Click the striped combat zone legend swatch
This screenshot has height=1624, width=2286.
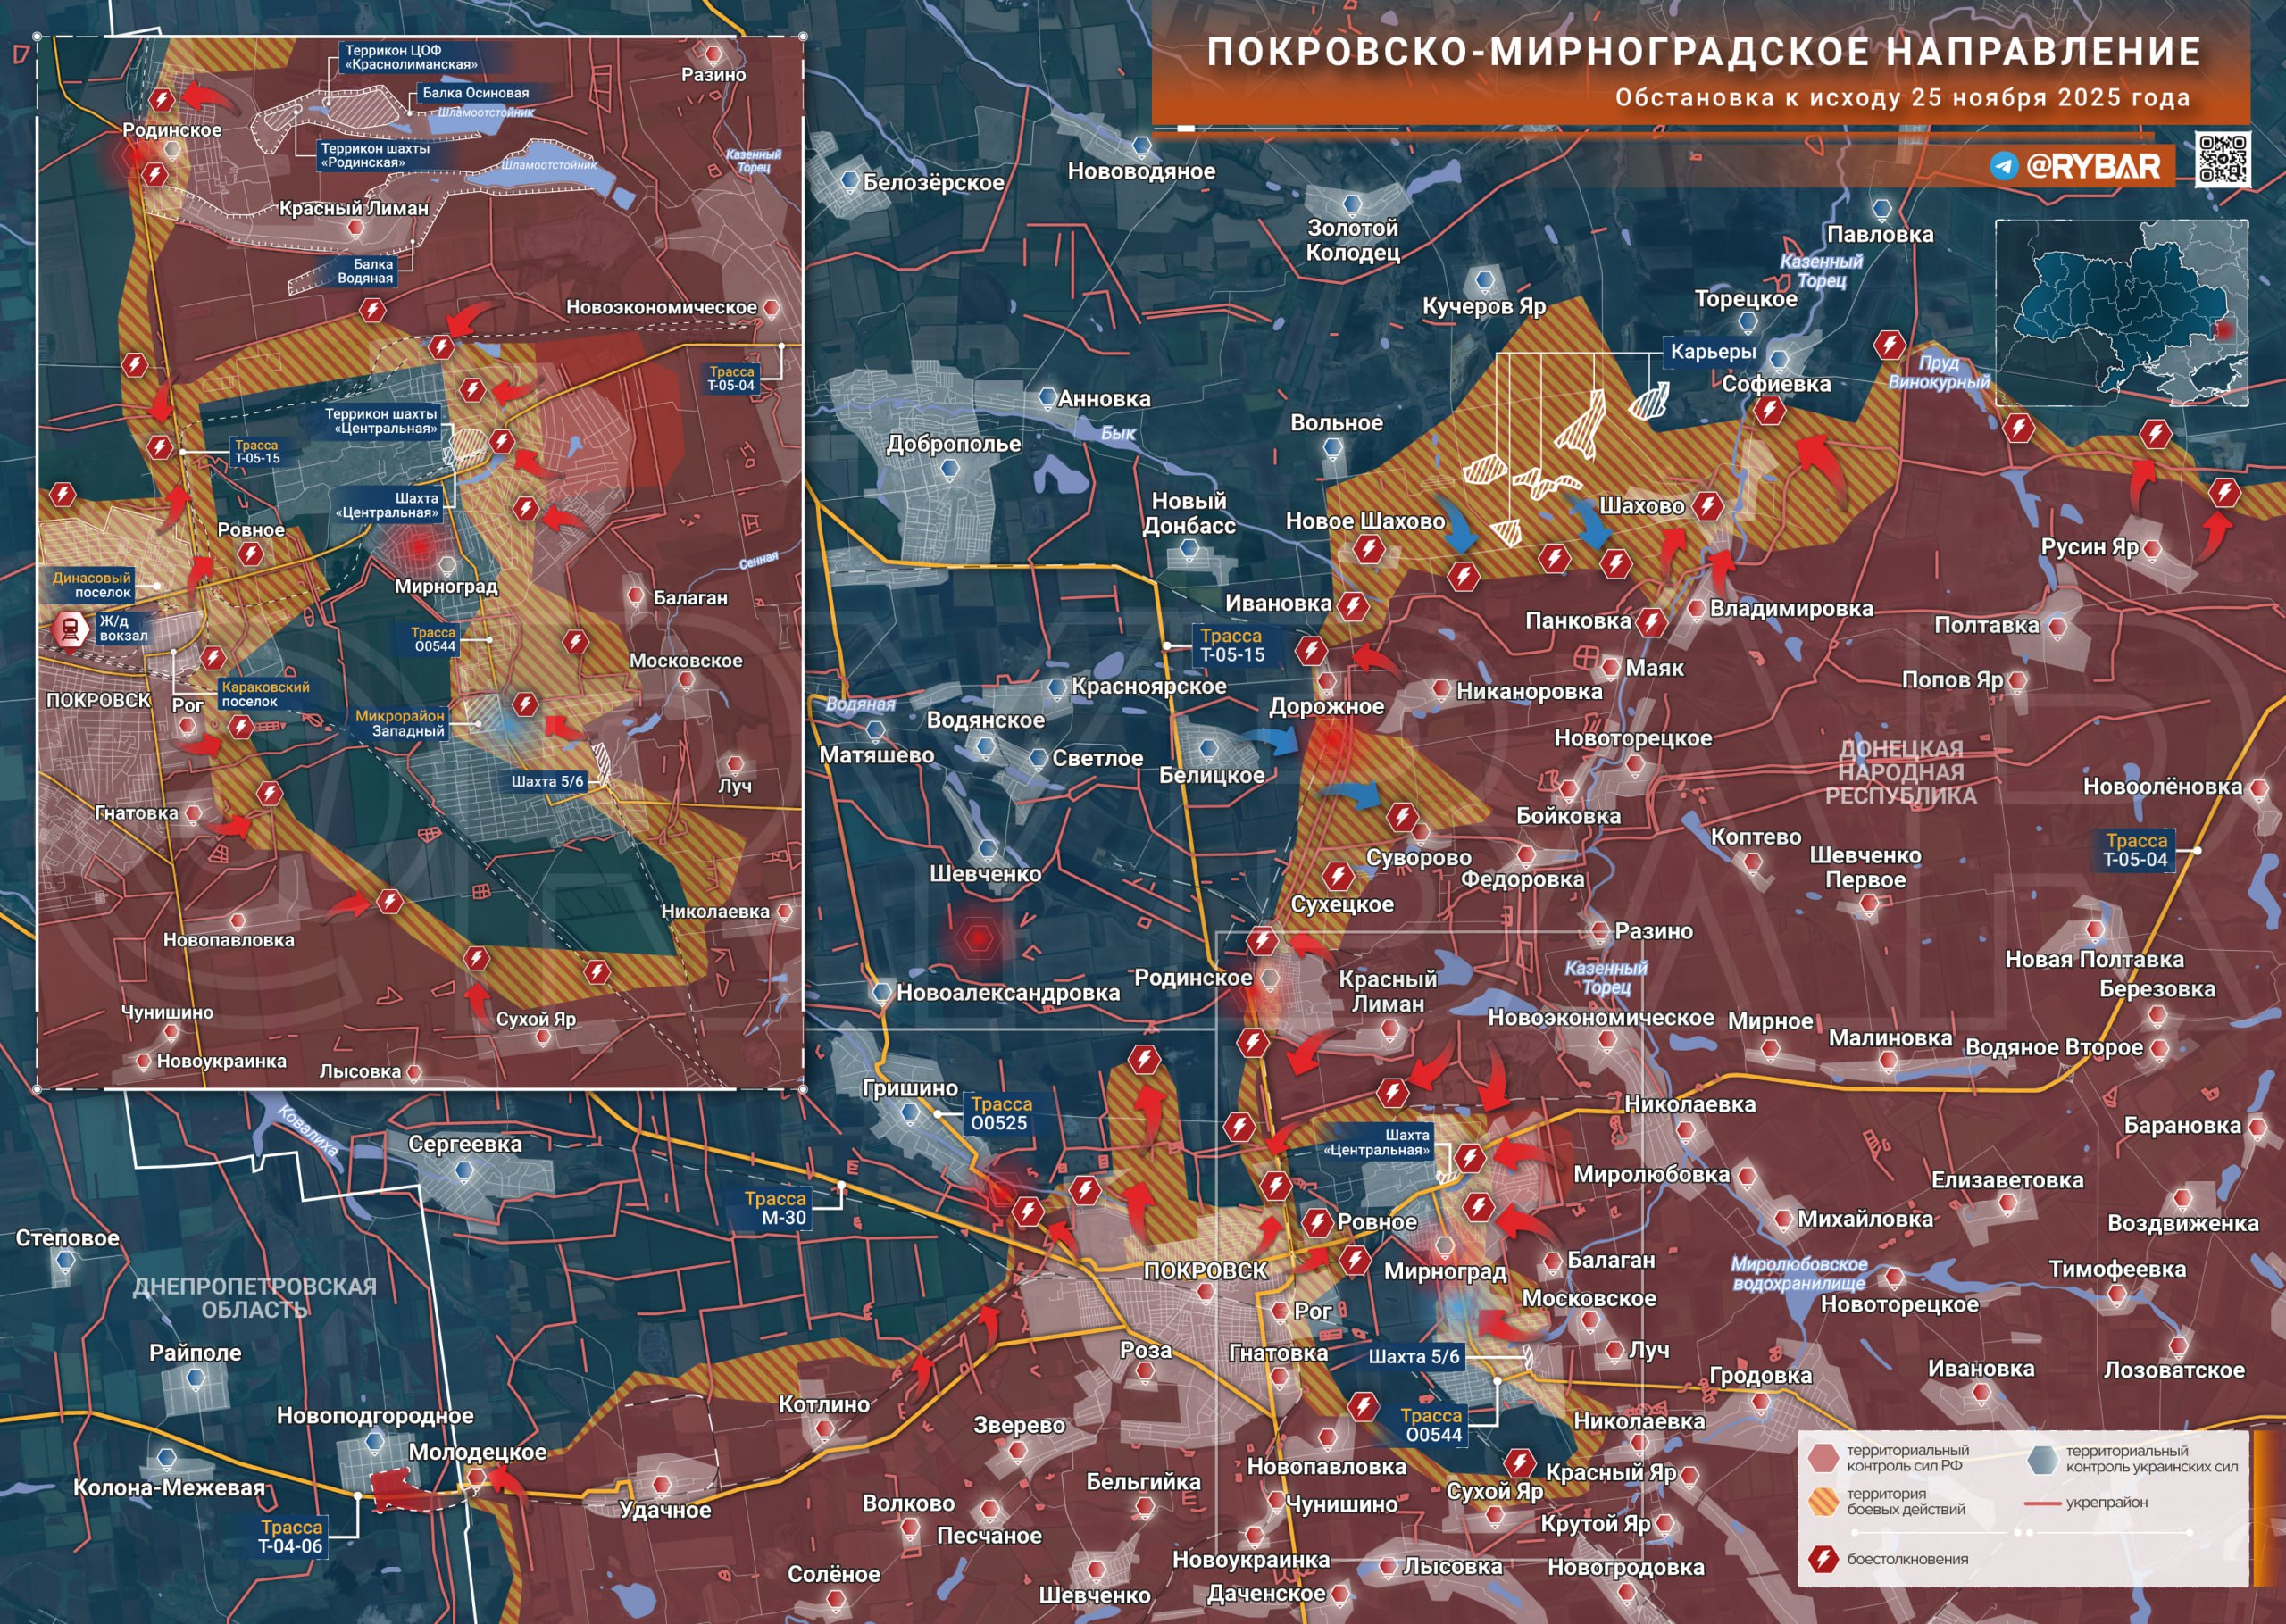tap(1823, 1501)
